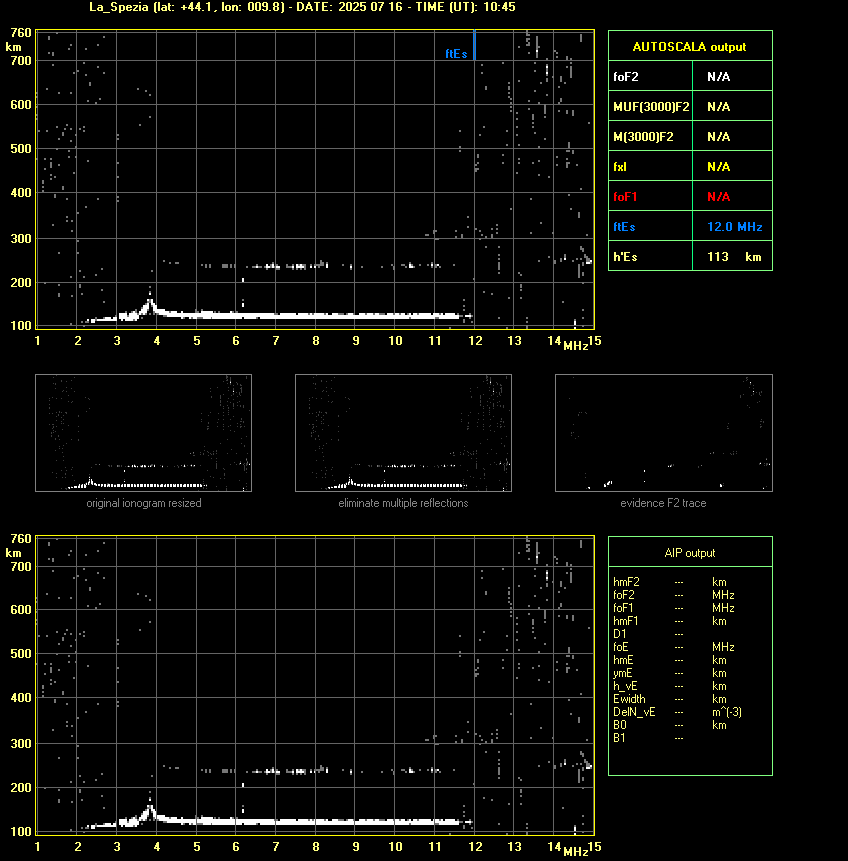848x861 pixels.
Task: Click the 'original ionogram resized' caption
Action: click(x=144, y=503)
